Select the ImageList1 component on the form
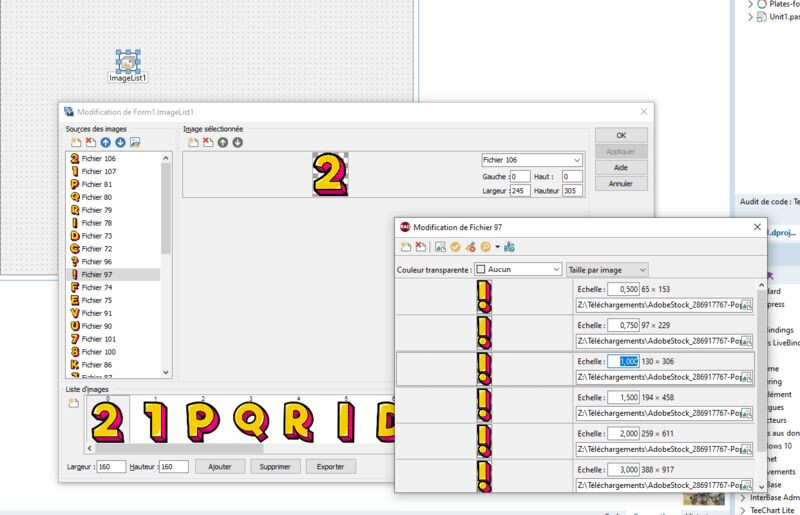800x515 pixels. [x=128, y=61]
